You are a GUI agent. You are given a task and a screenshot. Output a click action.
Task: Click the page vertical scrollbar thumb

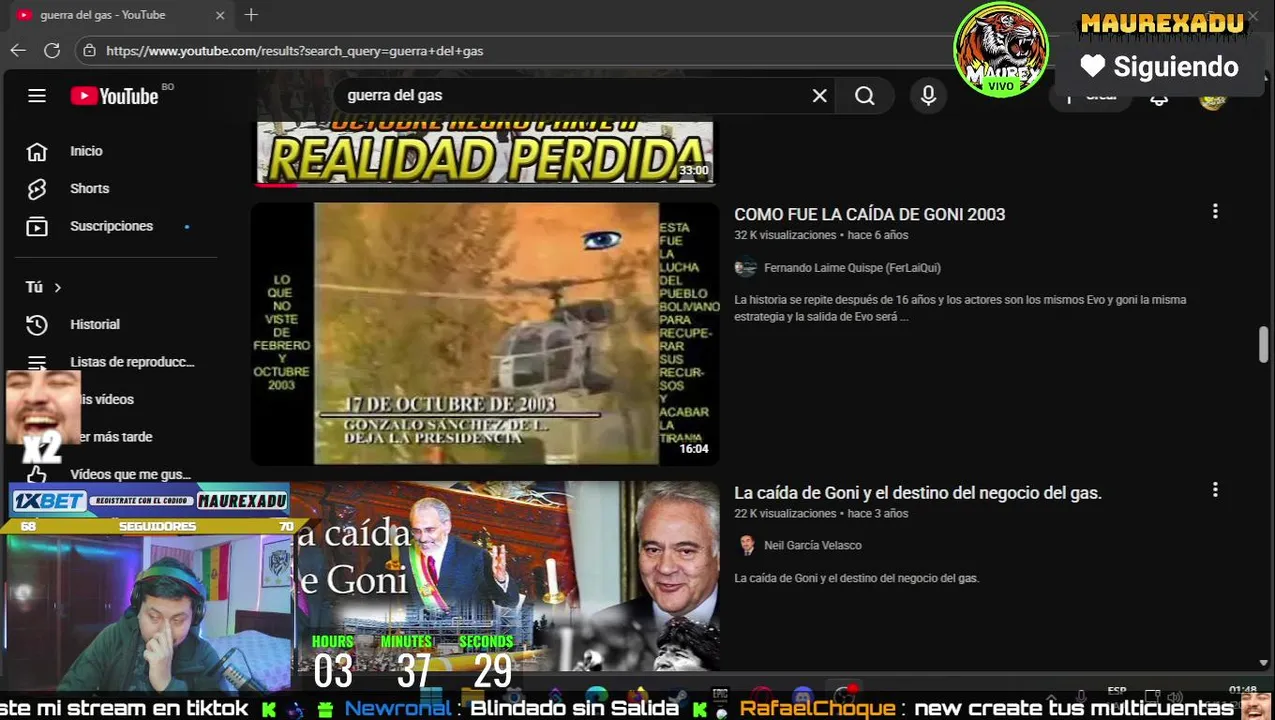click(1263, 345)
